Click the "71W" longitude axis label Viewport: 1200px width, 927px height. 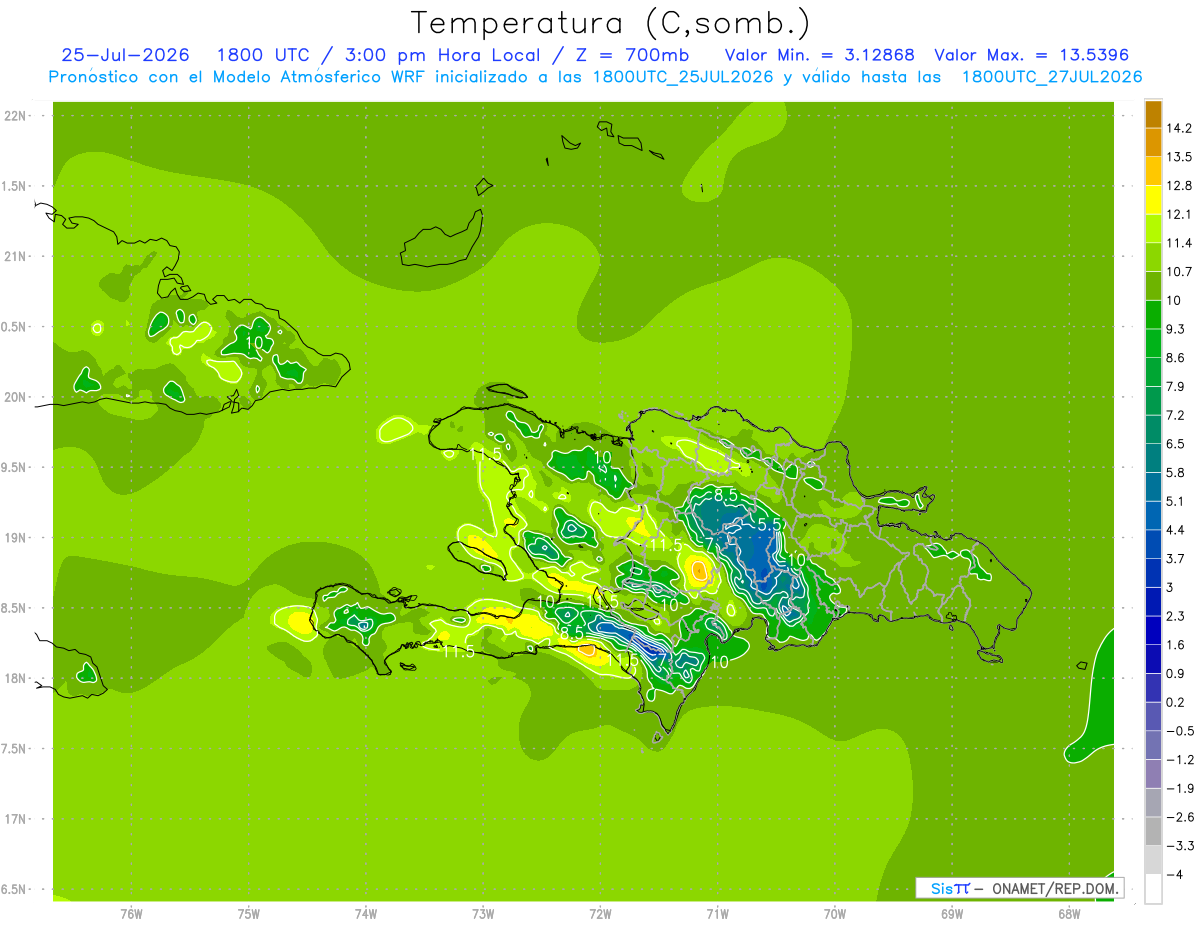(717, 914)
